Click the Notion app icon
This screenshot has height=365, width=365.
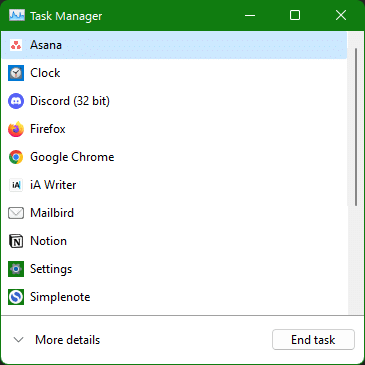[16, 241]
